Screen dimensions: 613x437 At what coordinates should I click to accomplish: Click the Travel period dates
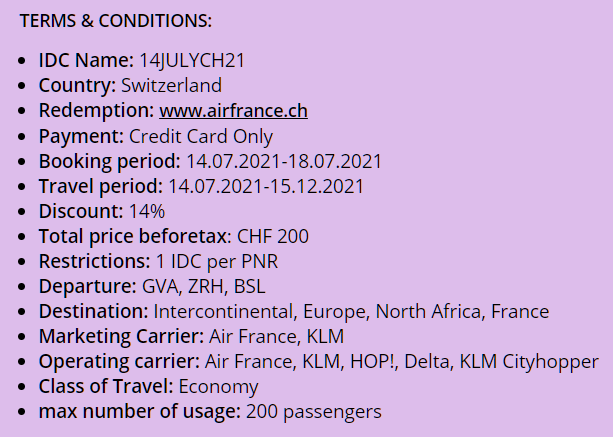coord(266,186)
